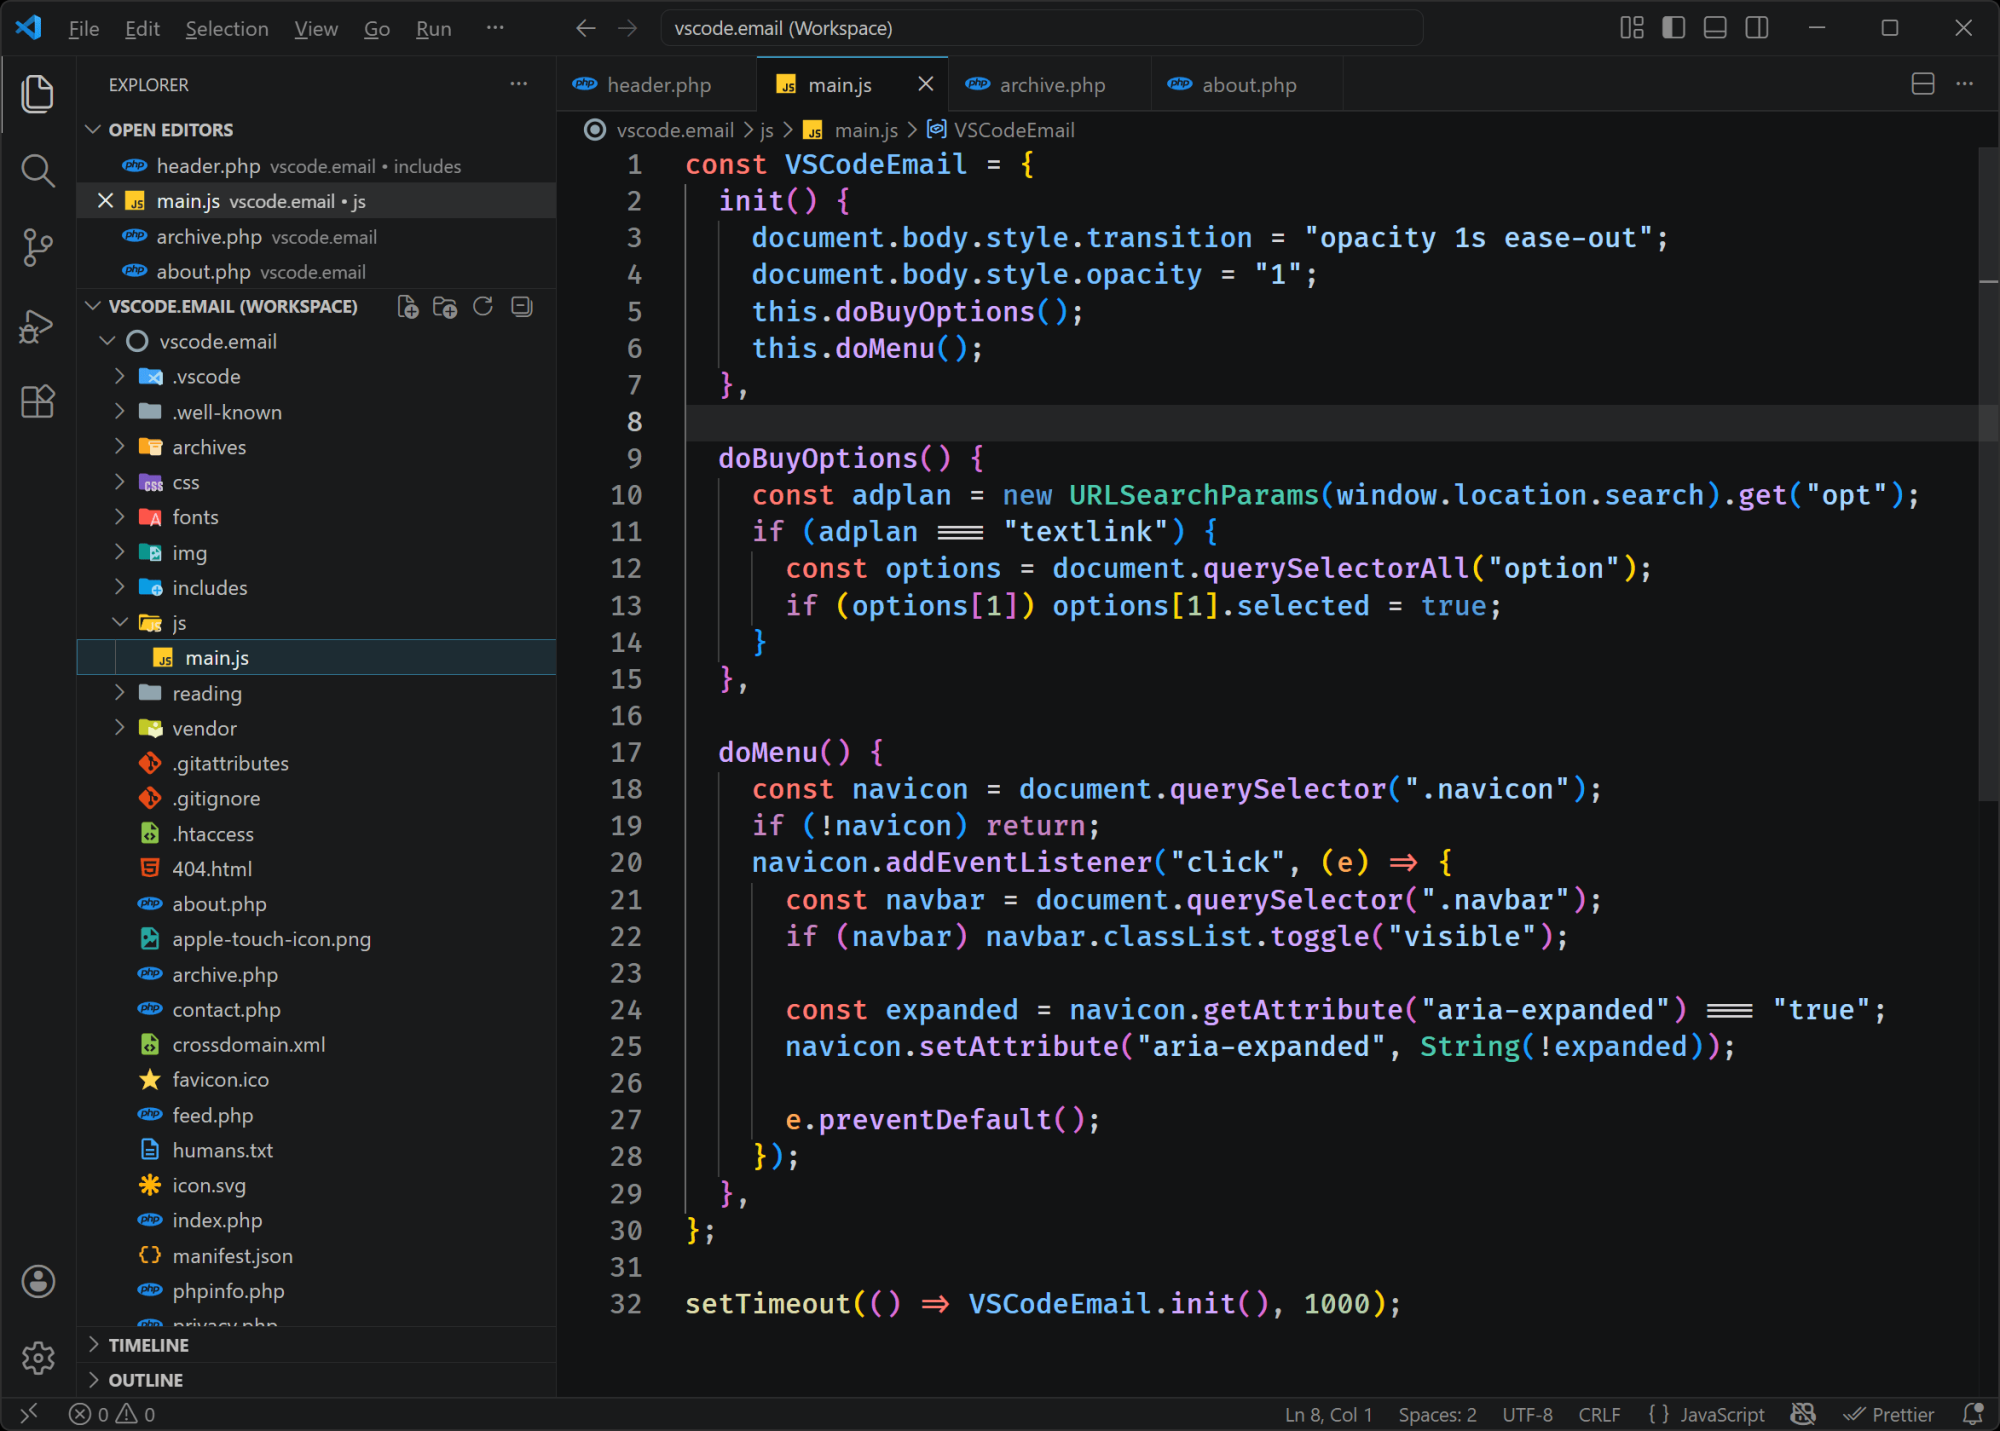Switch to the archive.php tab
This screenshot has height=1431, width=2000.
(1050, 84)
